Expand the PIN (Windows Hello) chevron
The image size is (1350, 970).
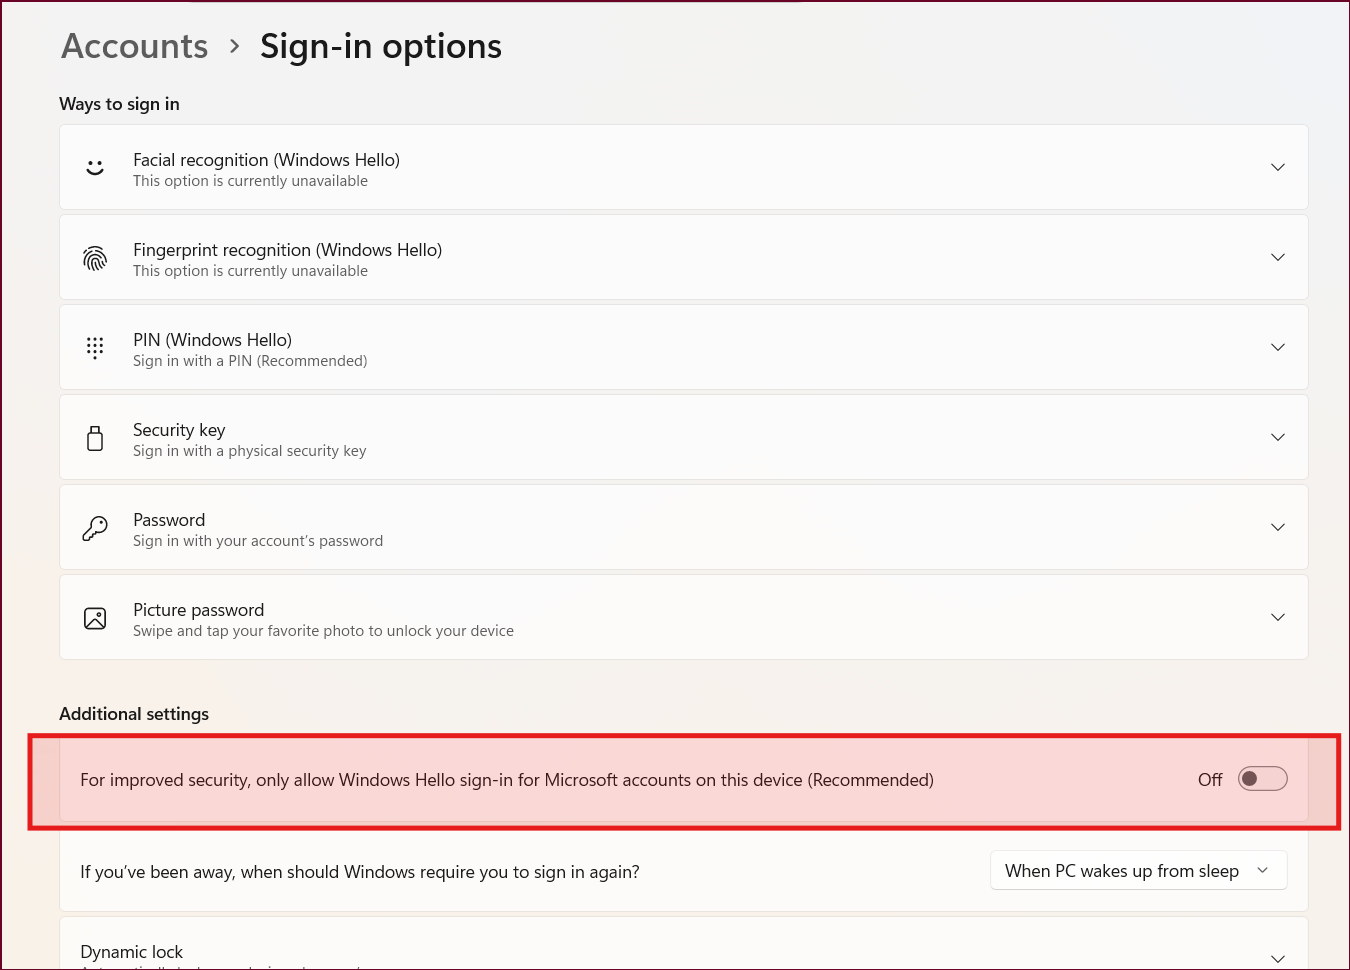click(1278, 347)
